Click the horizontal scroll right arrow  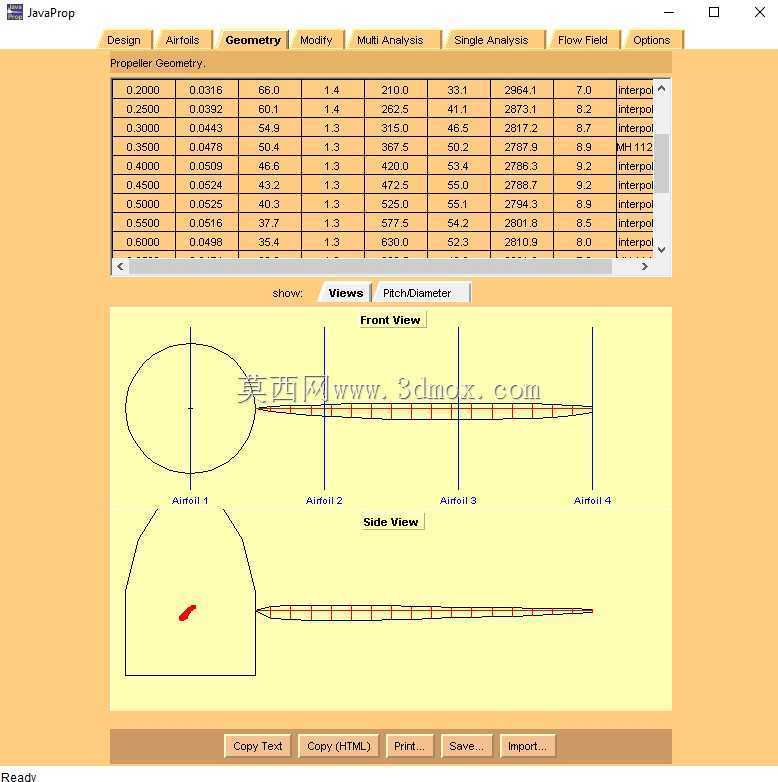(644, 266)
